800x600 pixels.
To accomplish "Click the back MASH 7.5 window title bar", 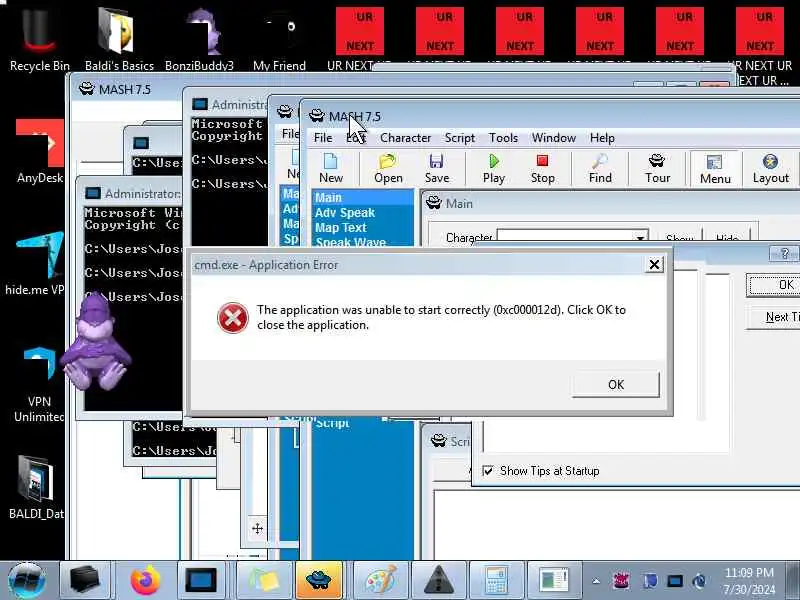I will tap(124, 89).
